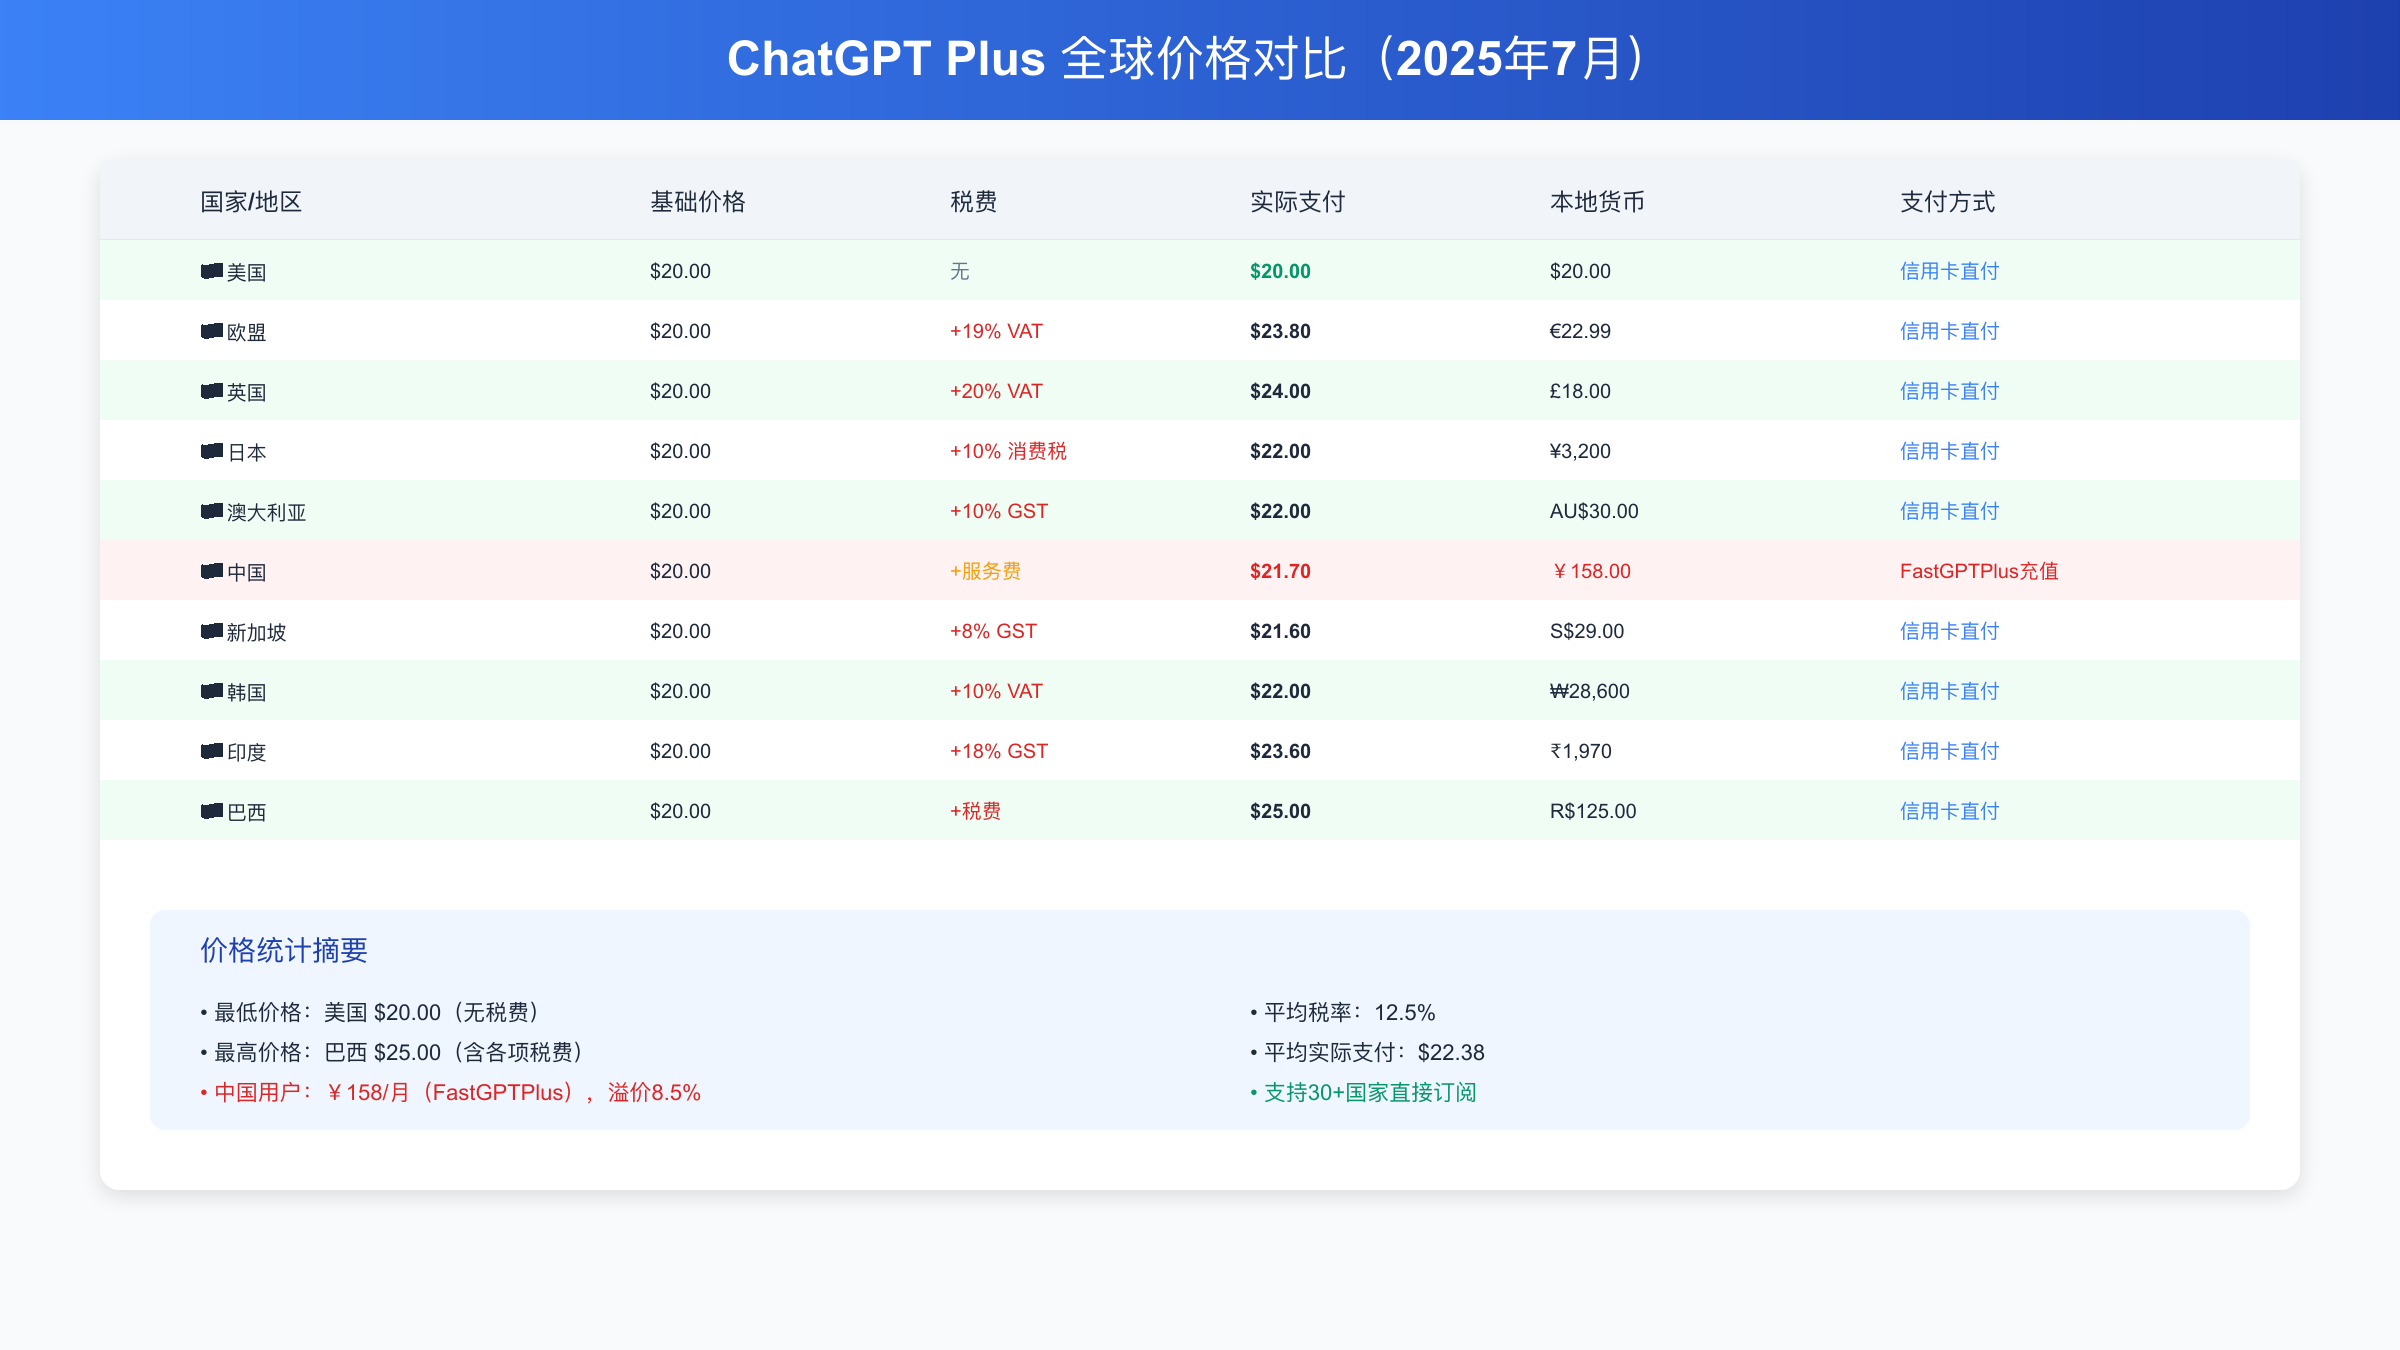
Task: Open the 信用卡直付 link in 日本 row
Action: [x=1949, y=451]
